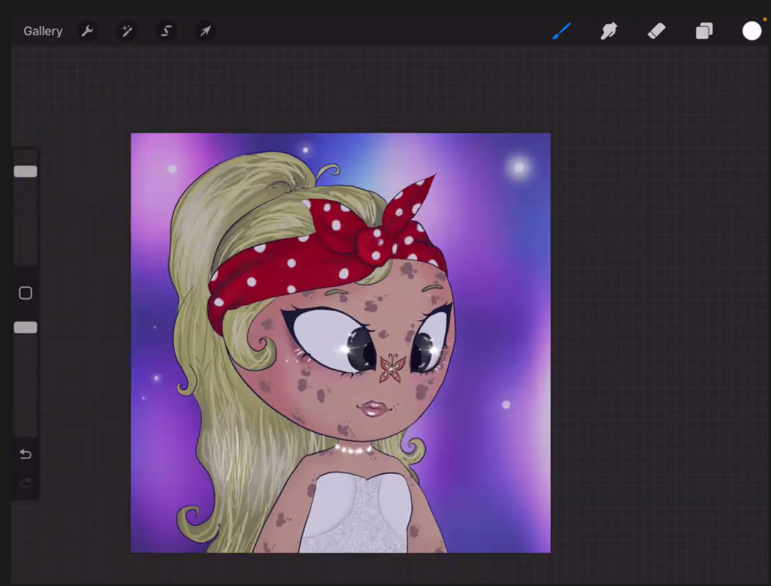Activate the Transform arrow tool
This screenshot has width=771, height=586.
tap(205, 31)
